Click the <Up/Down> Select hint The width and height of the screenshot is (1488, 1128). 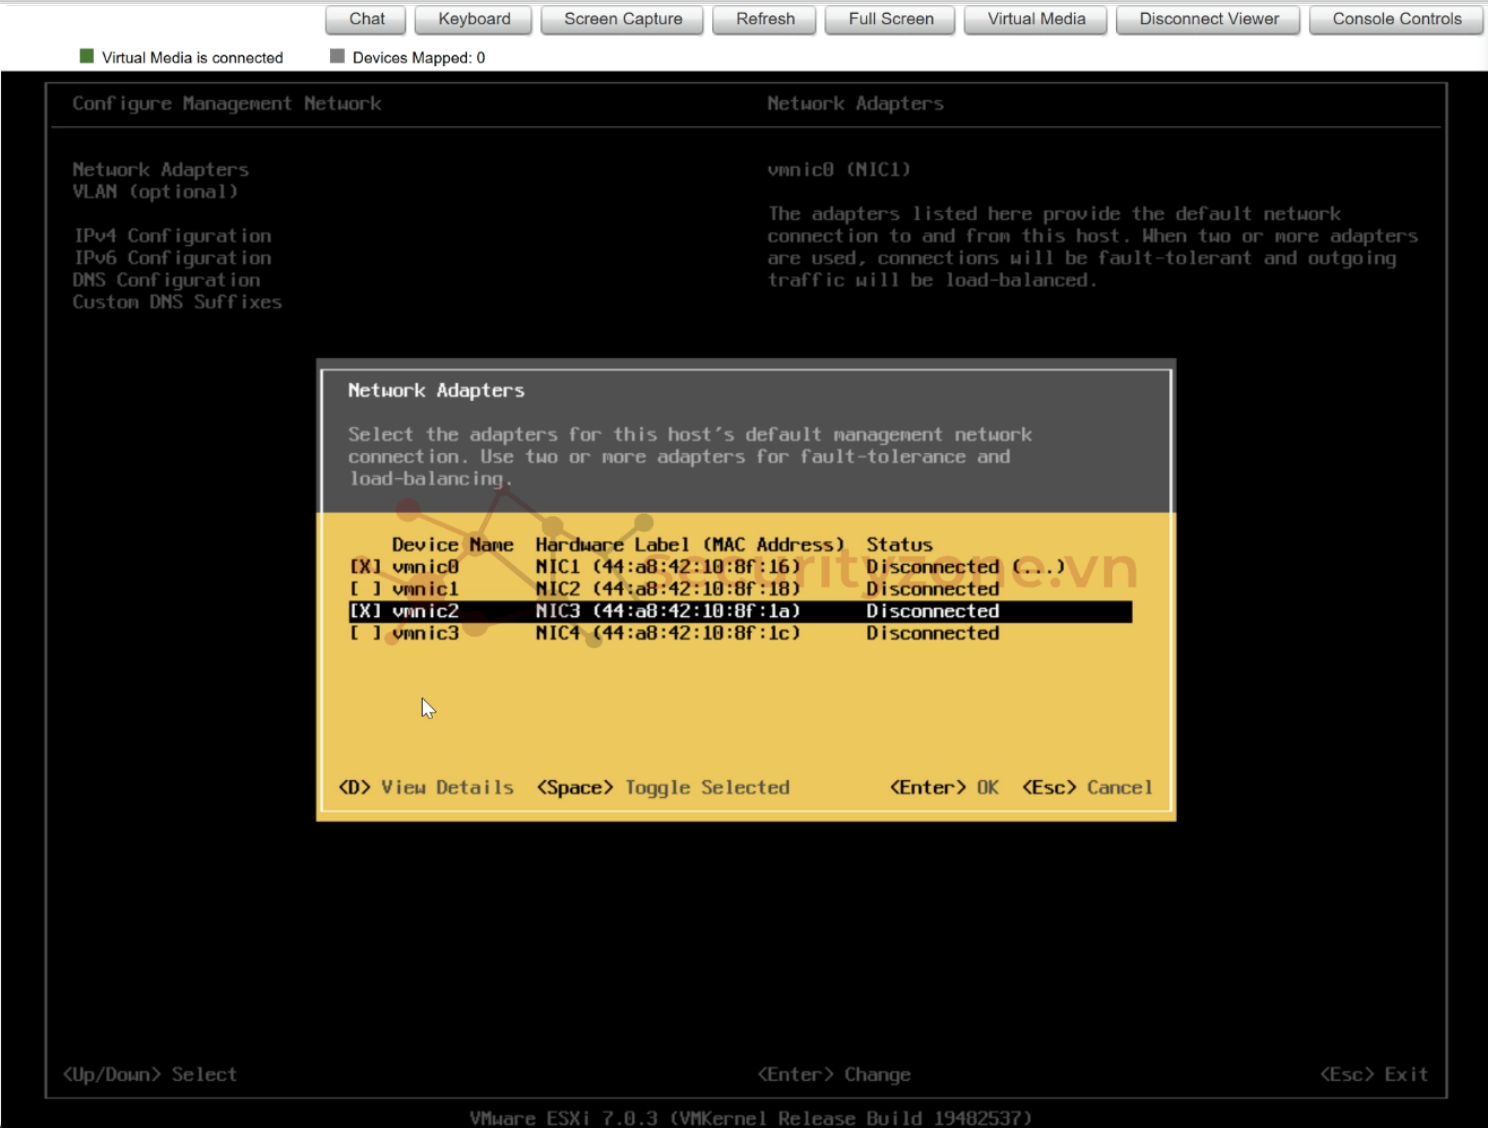click(150, 1075)
